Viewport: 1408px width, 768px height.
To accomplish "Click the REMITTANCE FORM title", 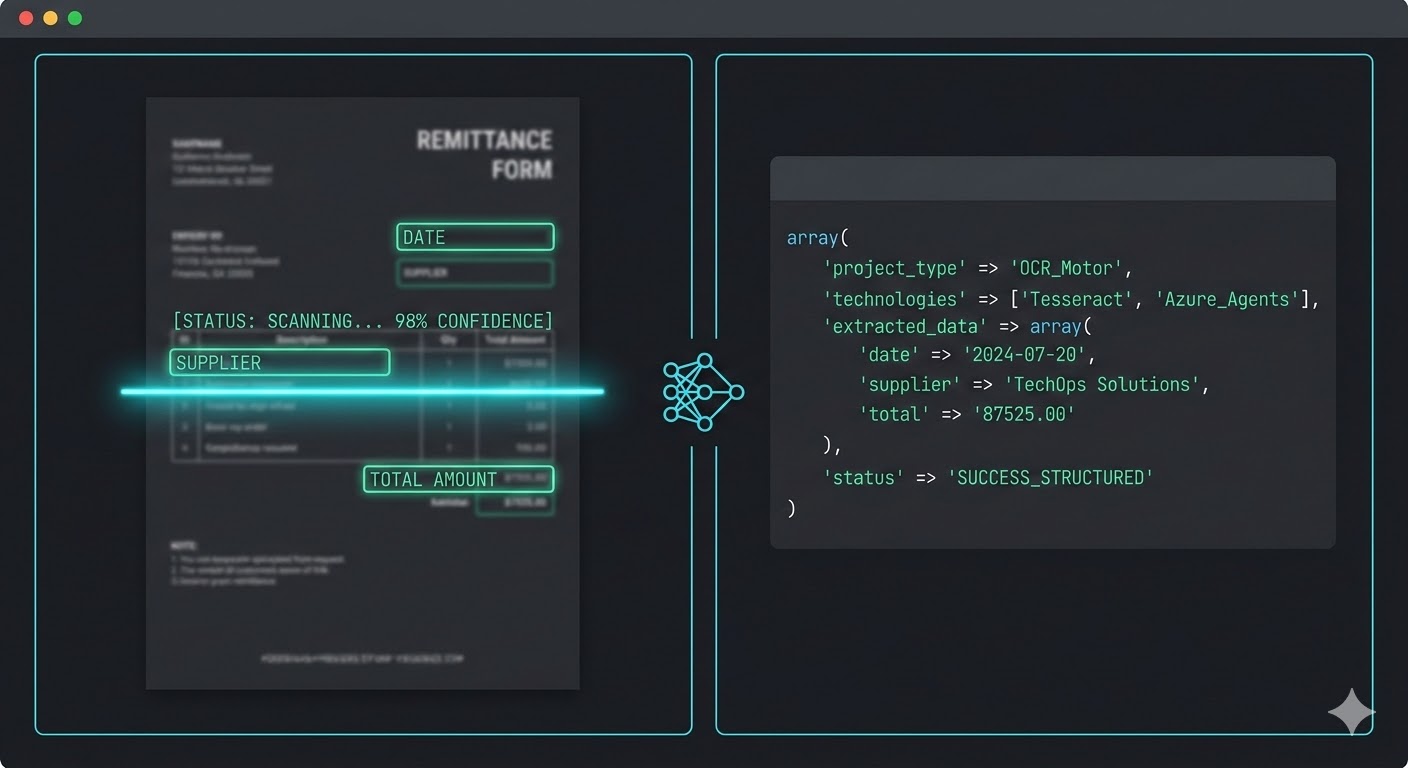I will tap(484, 154).
